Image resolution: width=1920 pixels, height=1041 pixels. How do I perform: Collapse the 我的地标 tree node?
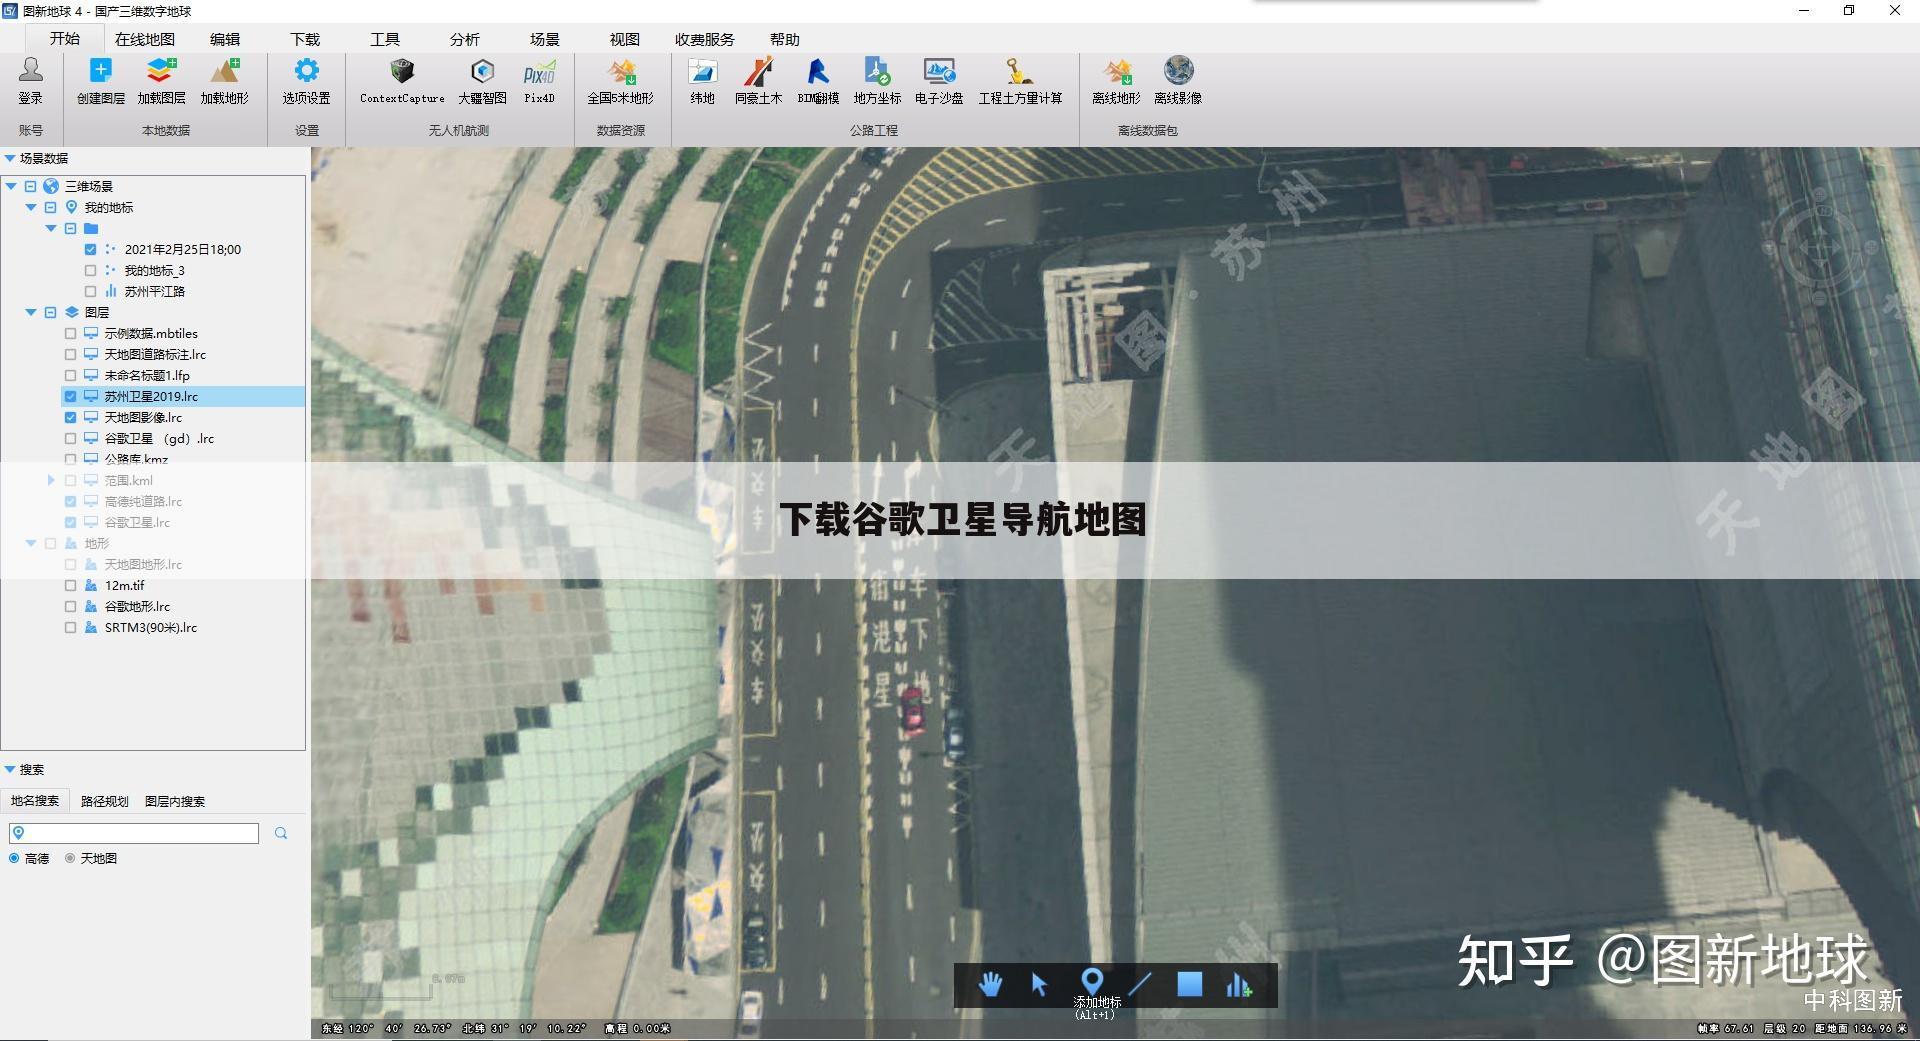(31, 207)
